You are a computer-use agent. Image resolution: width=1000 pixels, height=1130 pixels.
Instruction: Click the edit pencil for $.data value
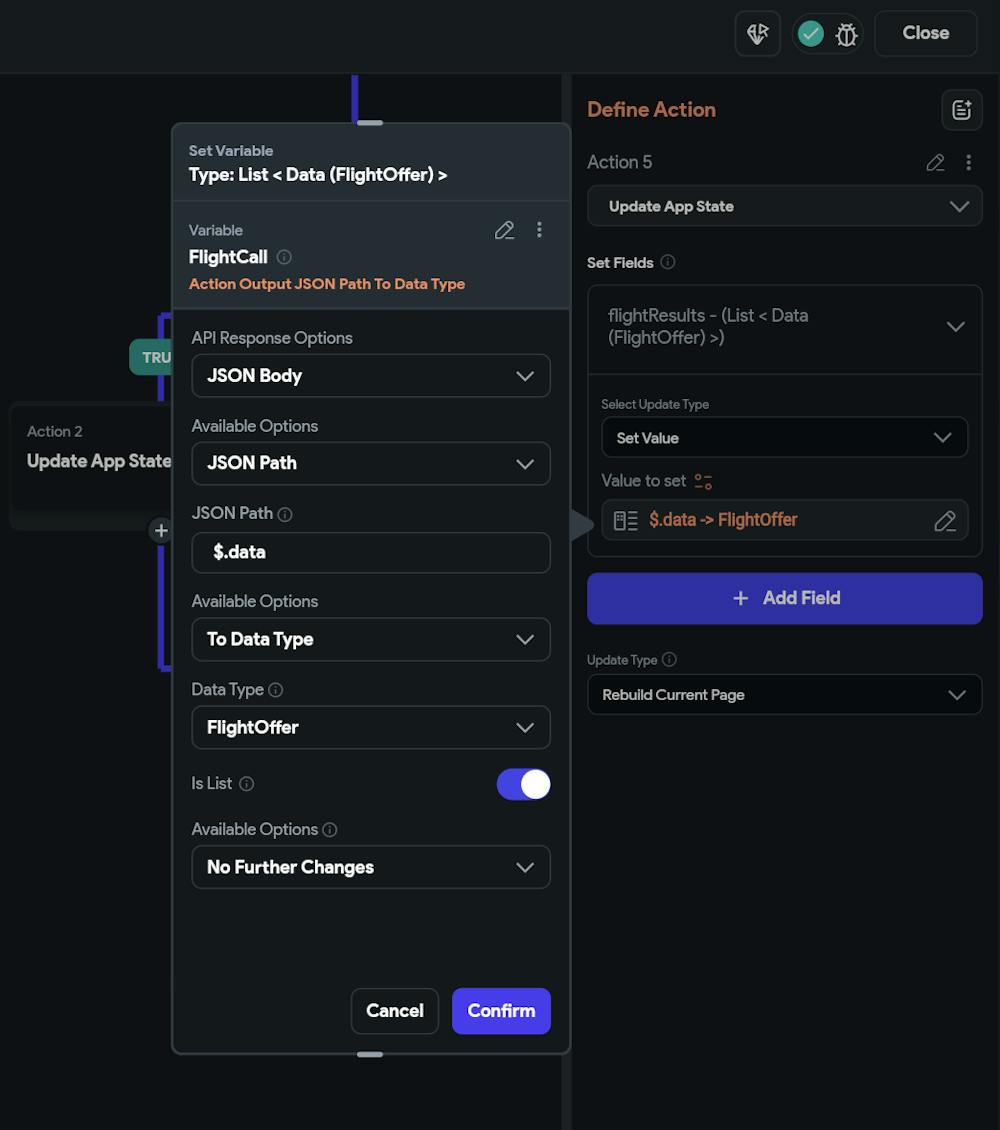click(x=944, y=520)
